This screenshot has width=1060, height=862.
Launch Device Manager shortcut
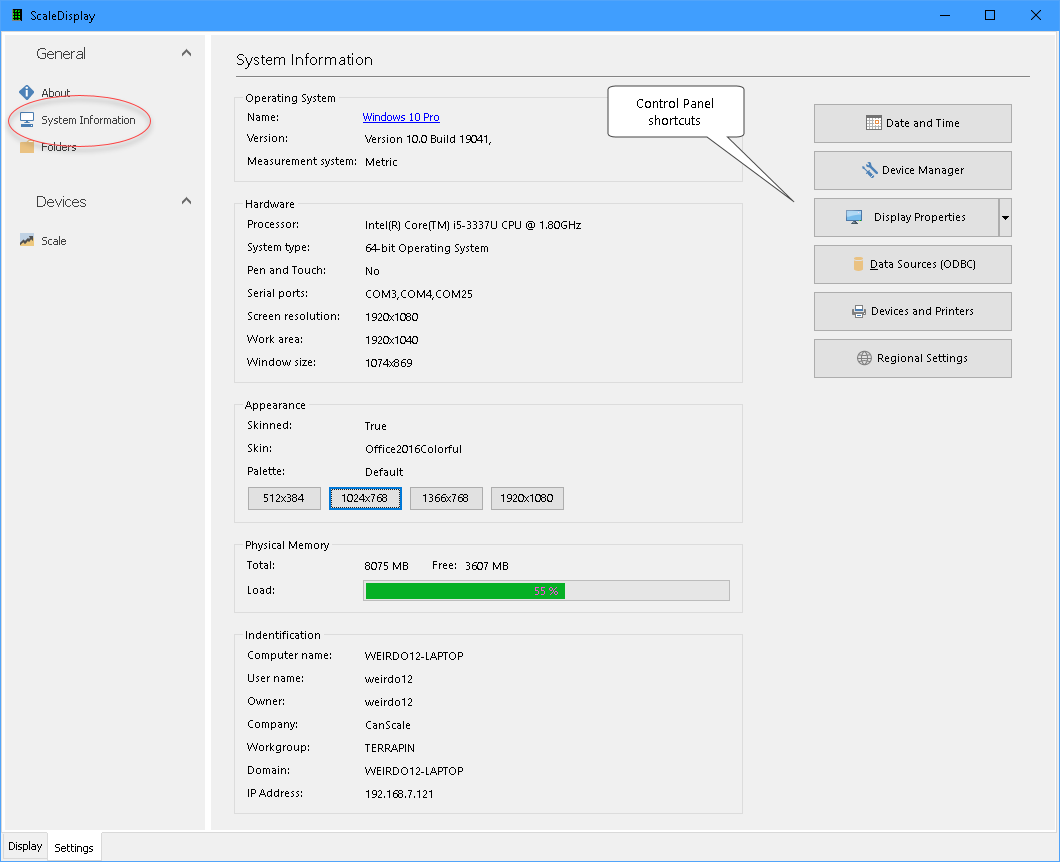tap(912, 170)
